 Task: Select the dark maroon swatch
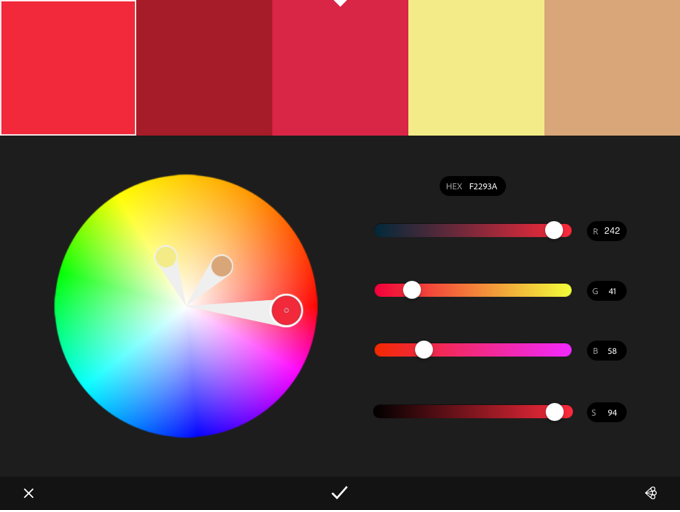[204, 68]
